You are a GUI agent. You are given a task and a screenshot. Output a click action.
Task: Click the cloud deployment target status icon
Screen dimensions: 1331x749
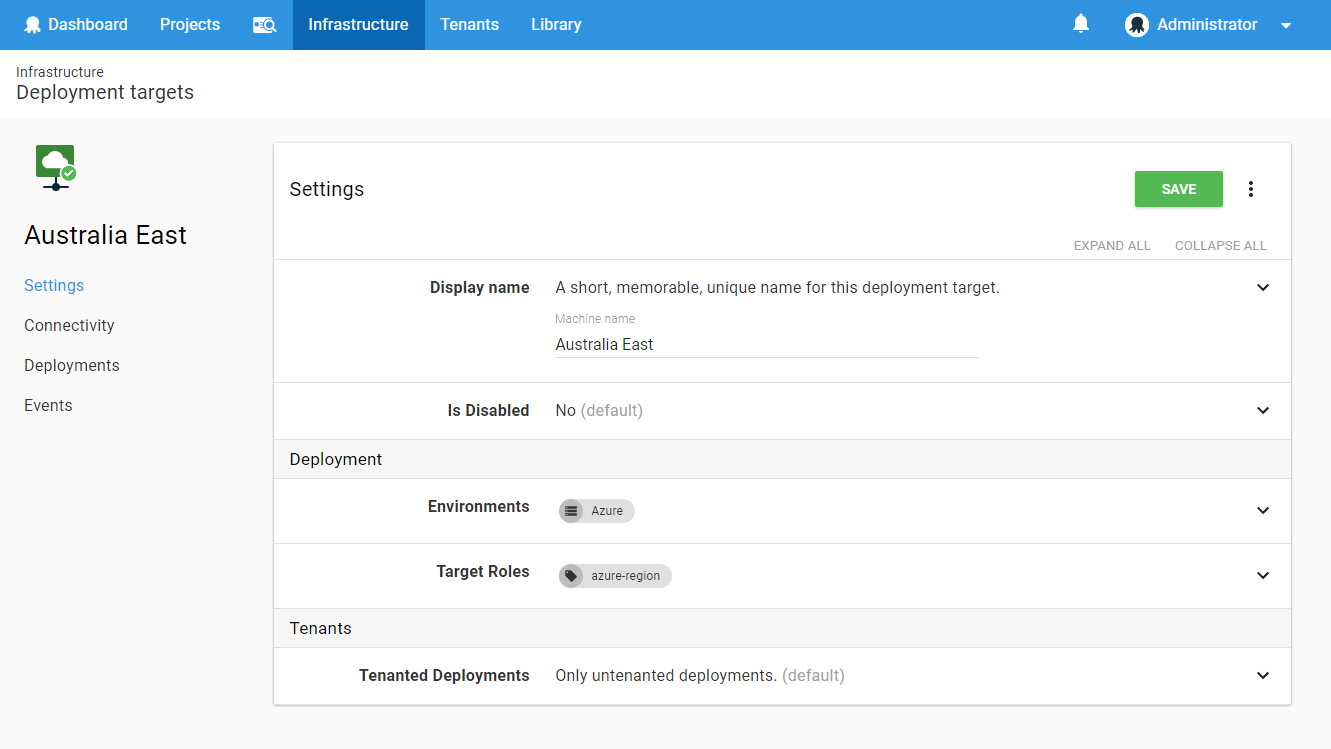(x=56, y=166)
